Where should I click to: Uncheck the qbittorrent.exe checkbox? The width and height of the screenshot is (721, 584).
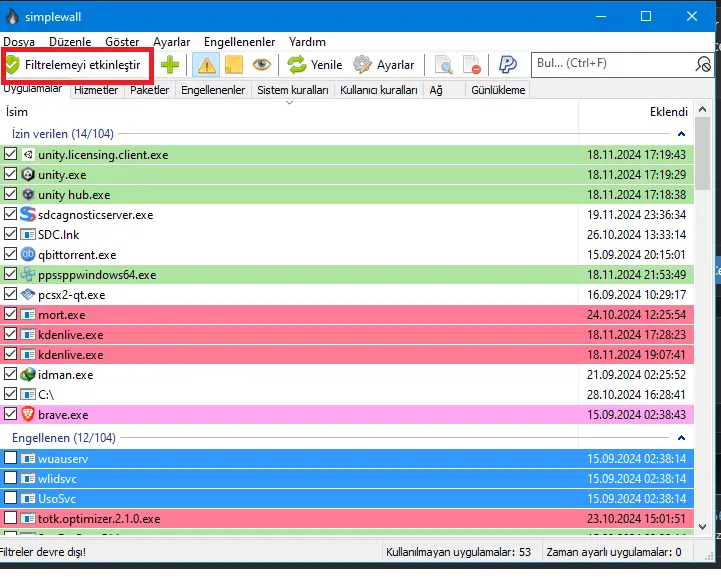[10, 254]
